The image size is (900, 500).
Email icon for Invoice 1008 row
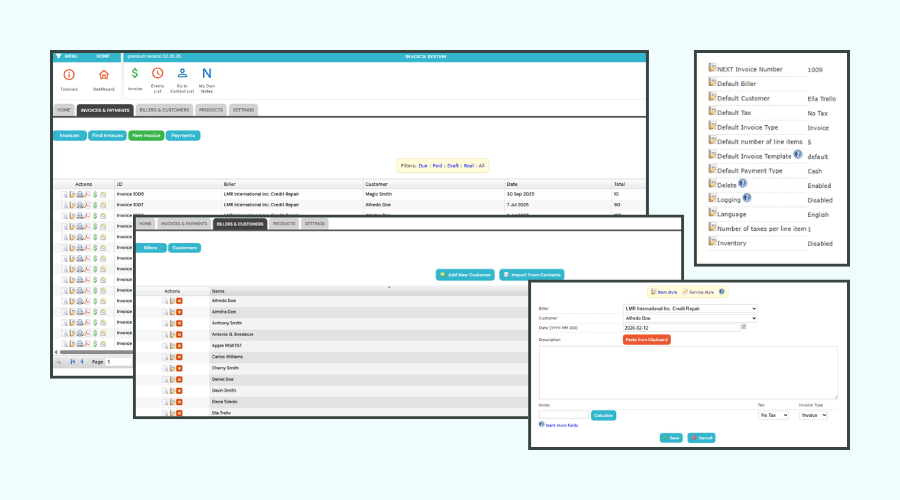103,195
